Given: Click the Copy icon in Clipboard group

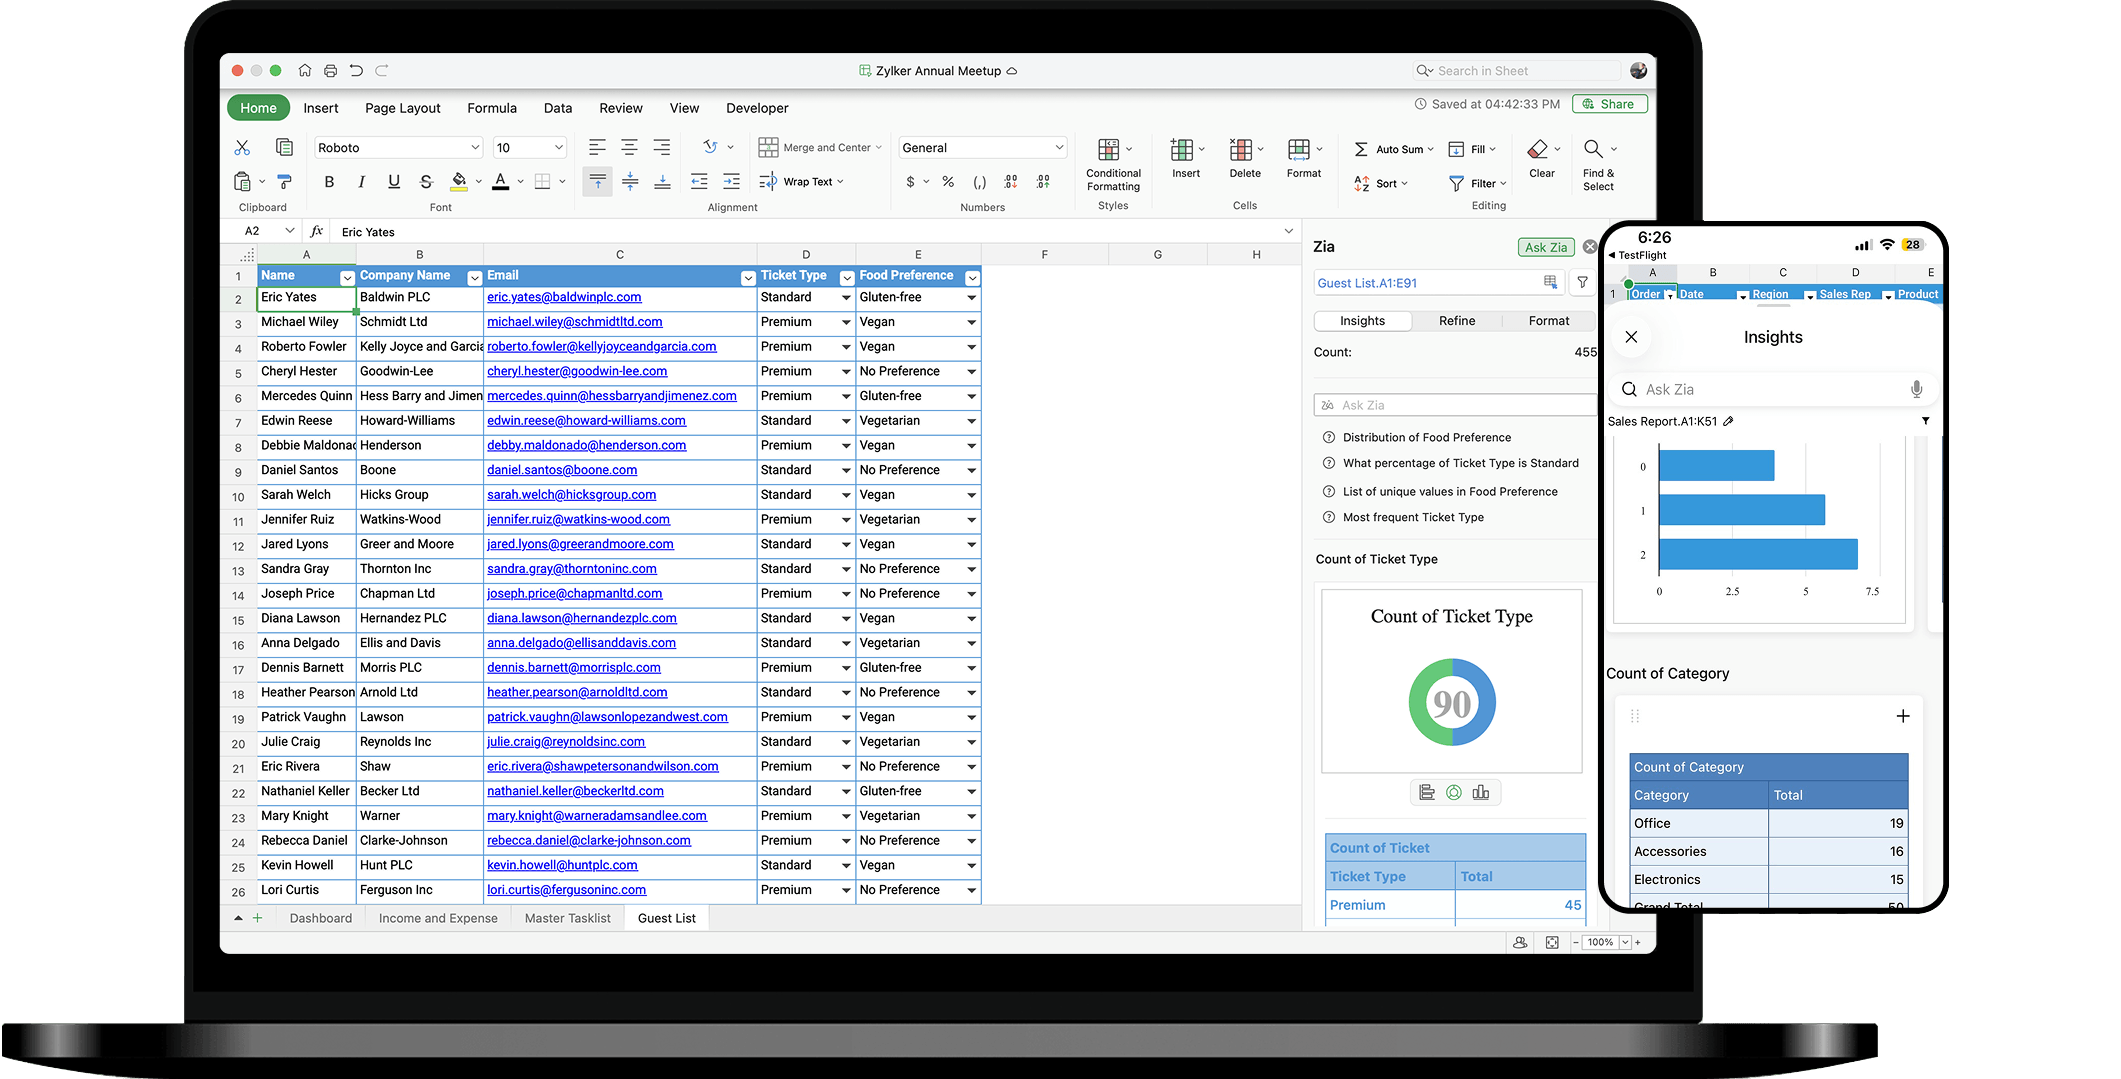Looking at the screenshot, I should 284,147.
